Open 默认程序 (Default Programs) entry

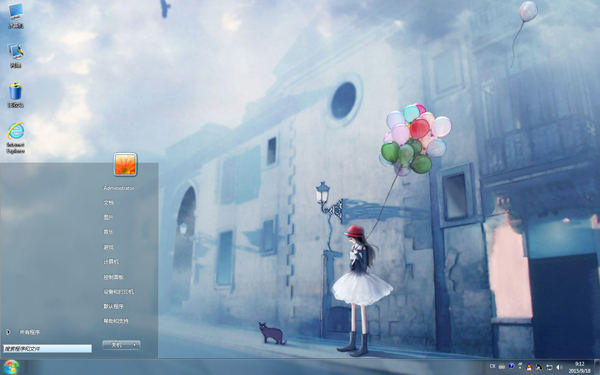[x=113, y=306]
